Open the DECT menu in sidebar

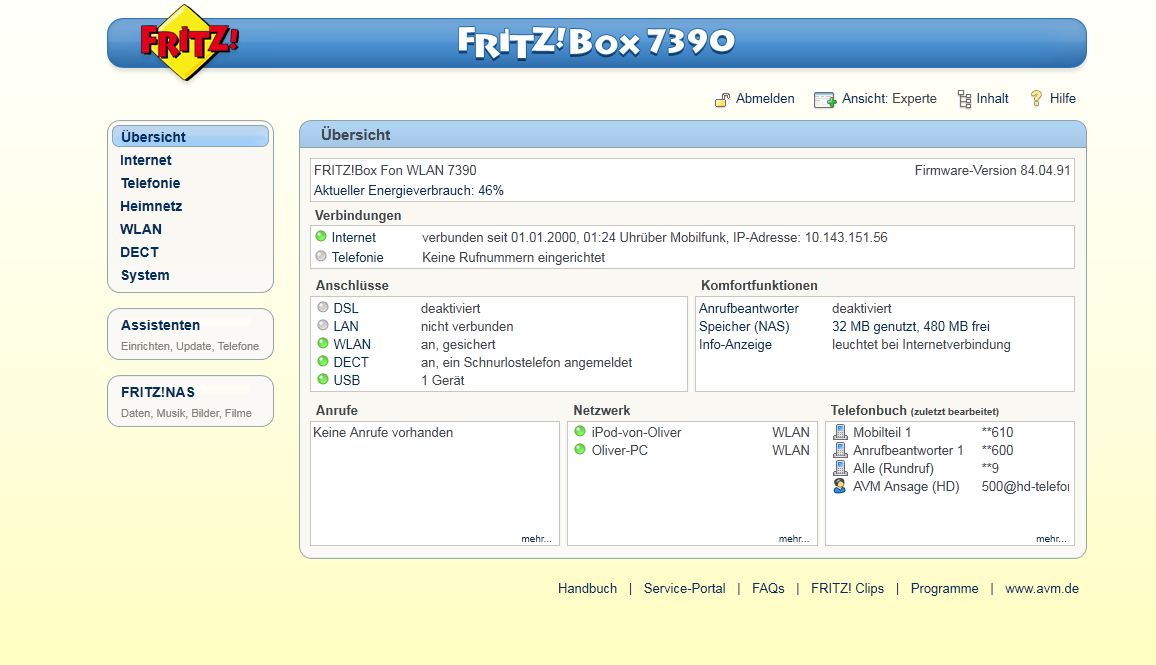[139, 252]
